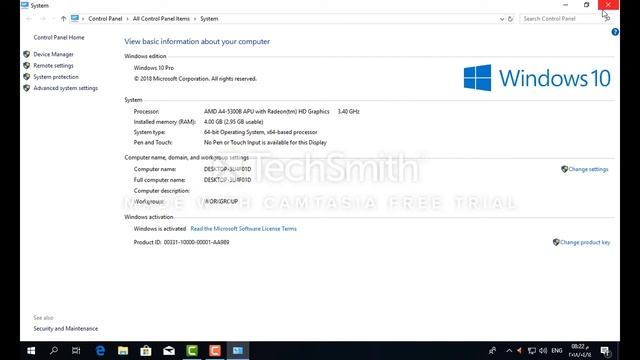Screen dimensions: 640x360
Task: Click Change product key link
Action: [x=585, y=242]
